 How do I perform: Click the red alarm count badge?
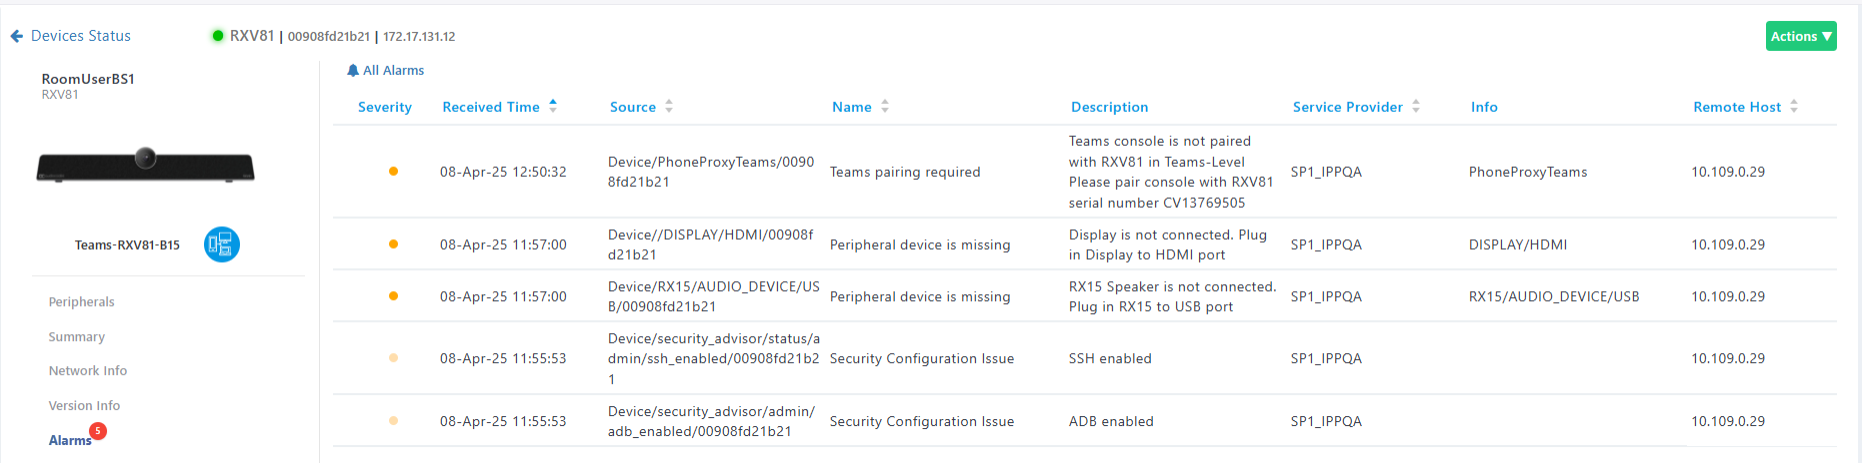click(x=98, y=431)
